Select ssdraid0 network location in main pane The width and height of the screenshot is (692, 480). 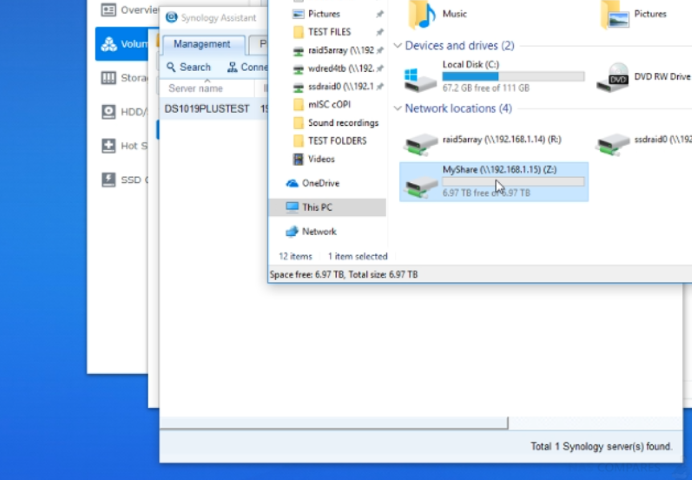[643, 143]
